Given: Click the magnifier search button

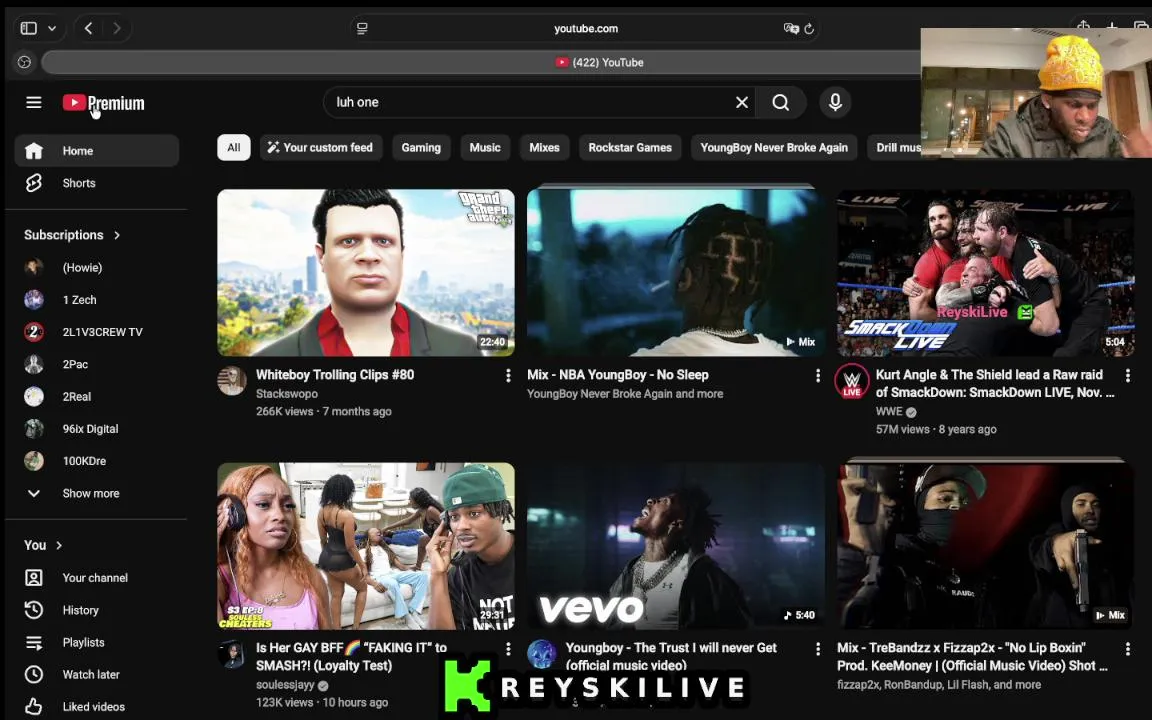Looking at the screenshot, I should (x=781, y=103).
